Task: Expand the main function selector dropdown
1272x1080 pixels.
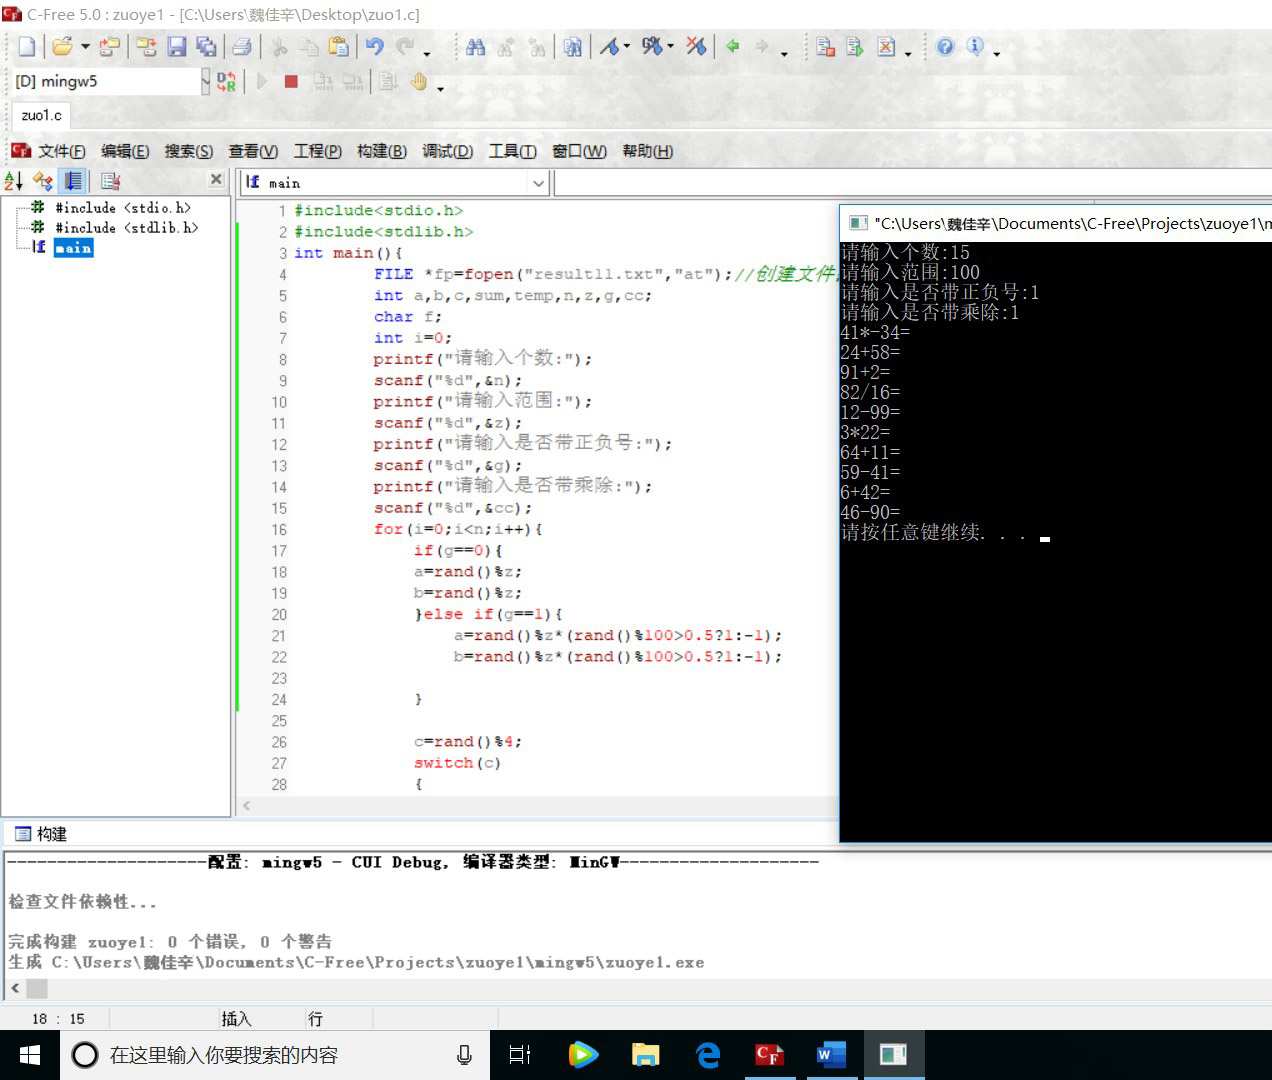Action: (x=539, y=183)
